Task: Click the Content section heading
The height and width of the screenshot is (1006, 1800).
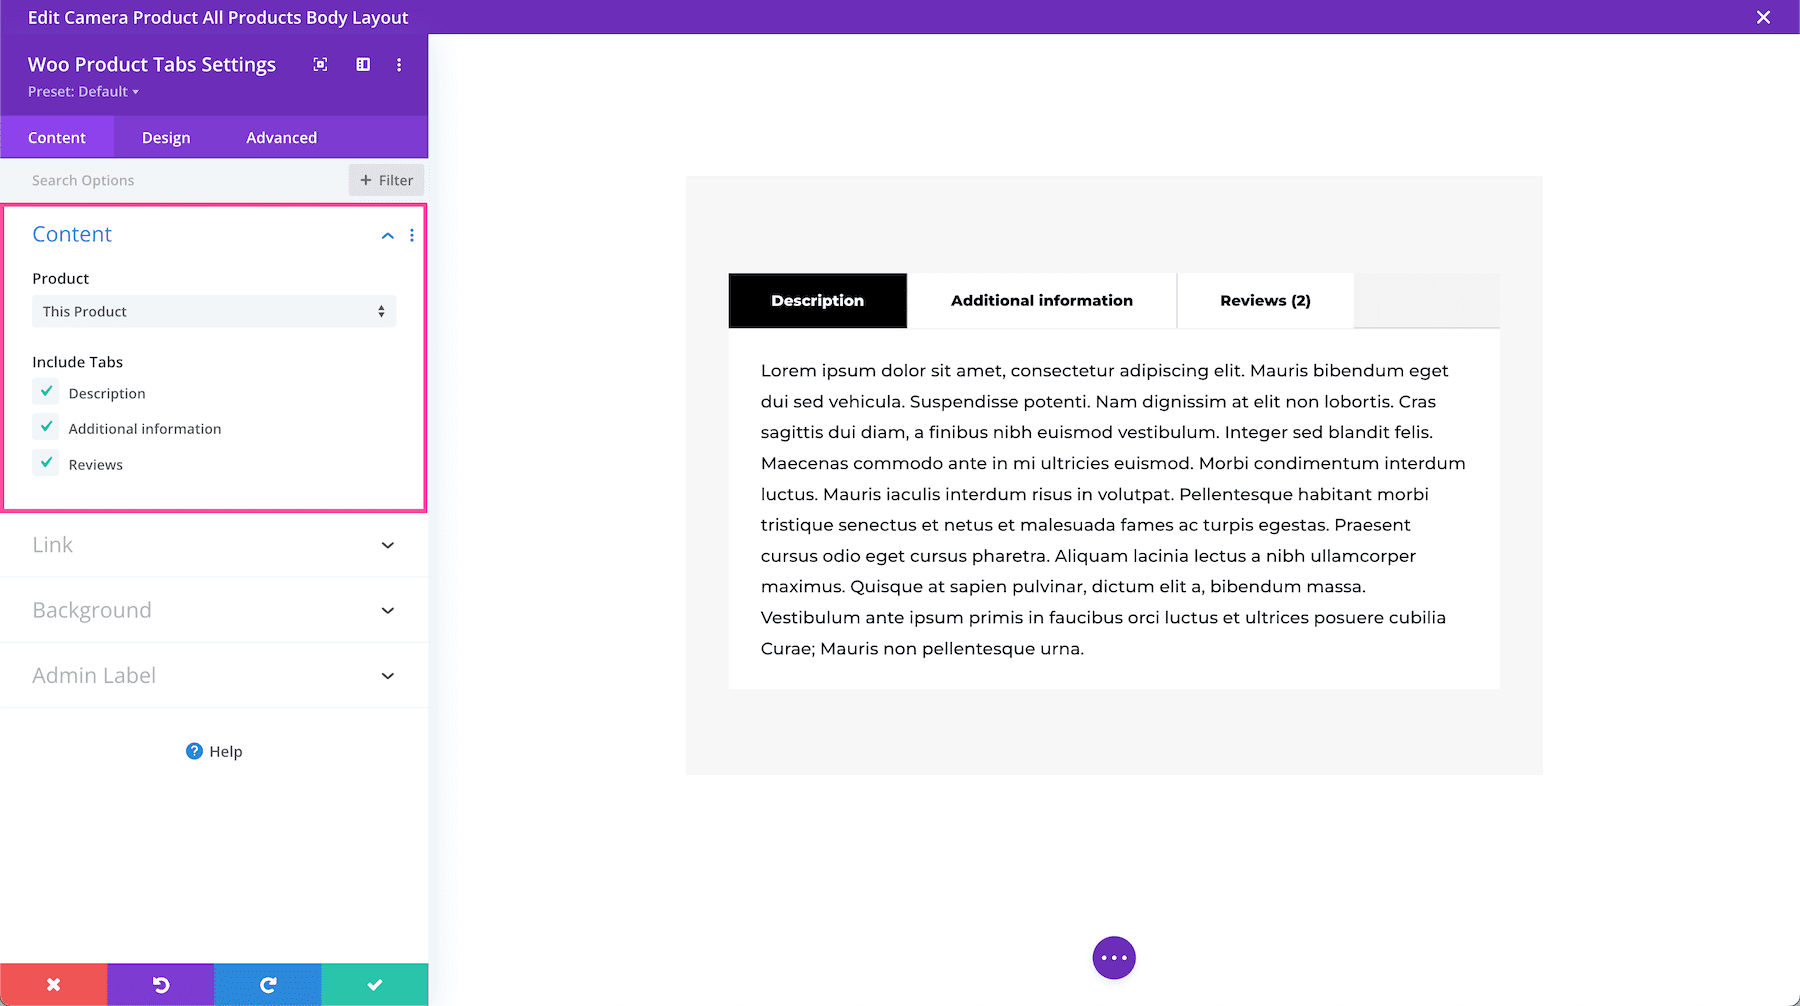Action: pyautogui.click(x=72, y=234)
